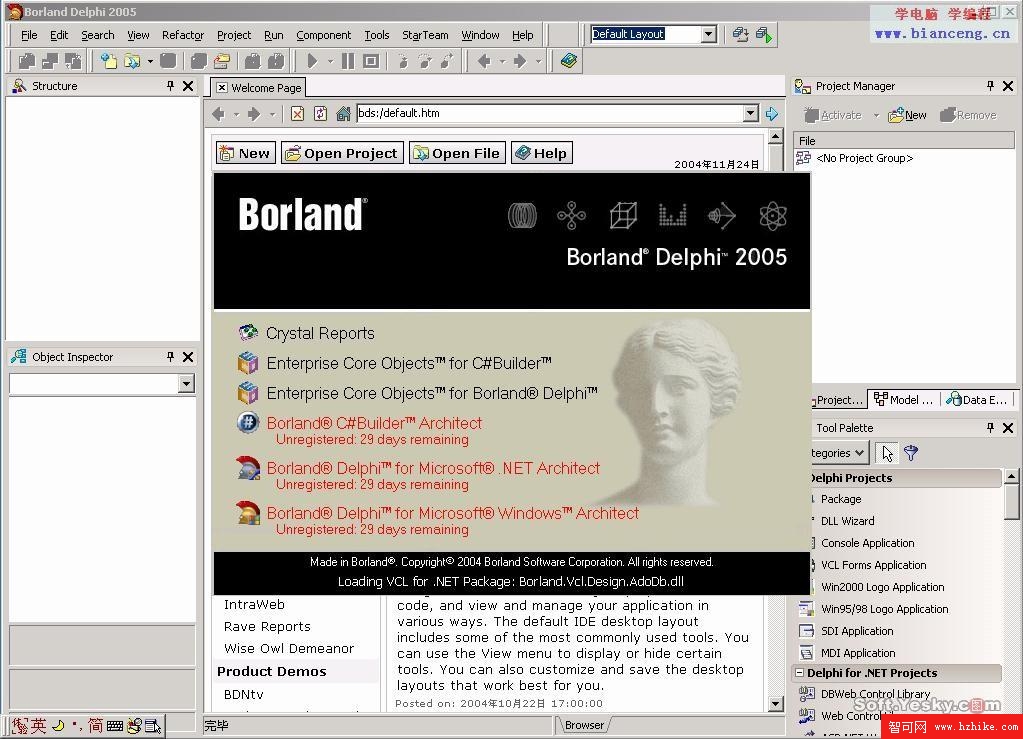Image resolution: width=1023 pixels, height=739 pixels.
Task: Pin the Structure panel
Action: coord(170,85)
